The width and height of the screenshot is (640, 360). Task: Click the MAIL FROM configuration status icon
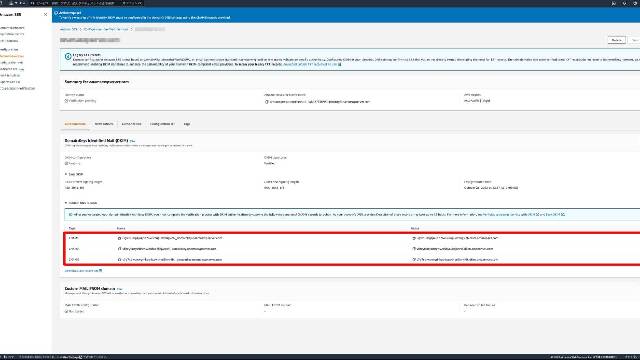click(66, 311)
